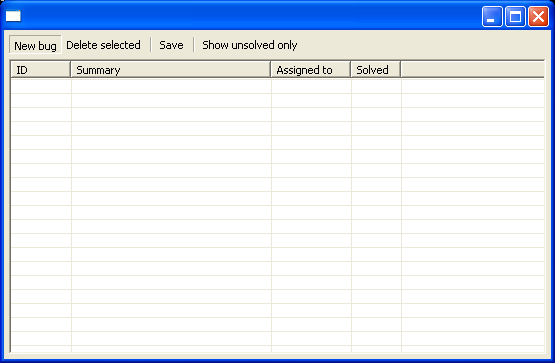Screen dimensions: 555x363
Task: Click the Summary column header
Action: coord(170,69)
